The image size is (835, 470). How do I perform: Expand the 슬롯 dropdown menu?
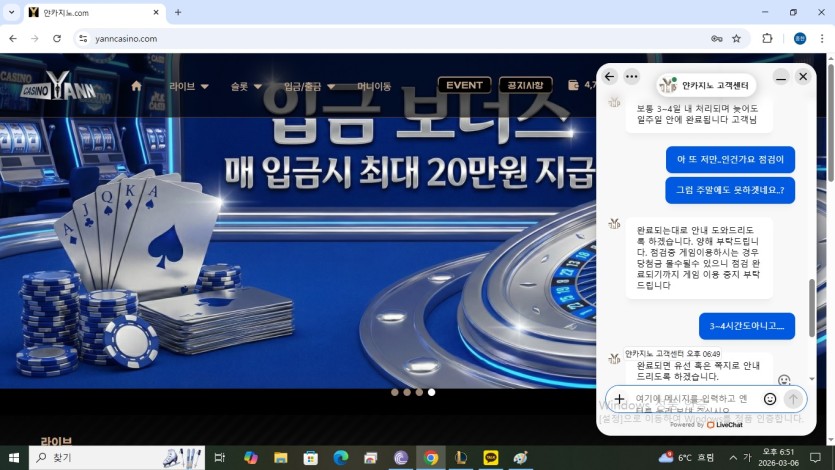(x=246, y=86)
